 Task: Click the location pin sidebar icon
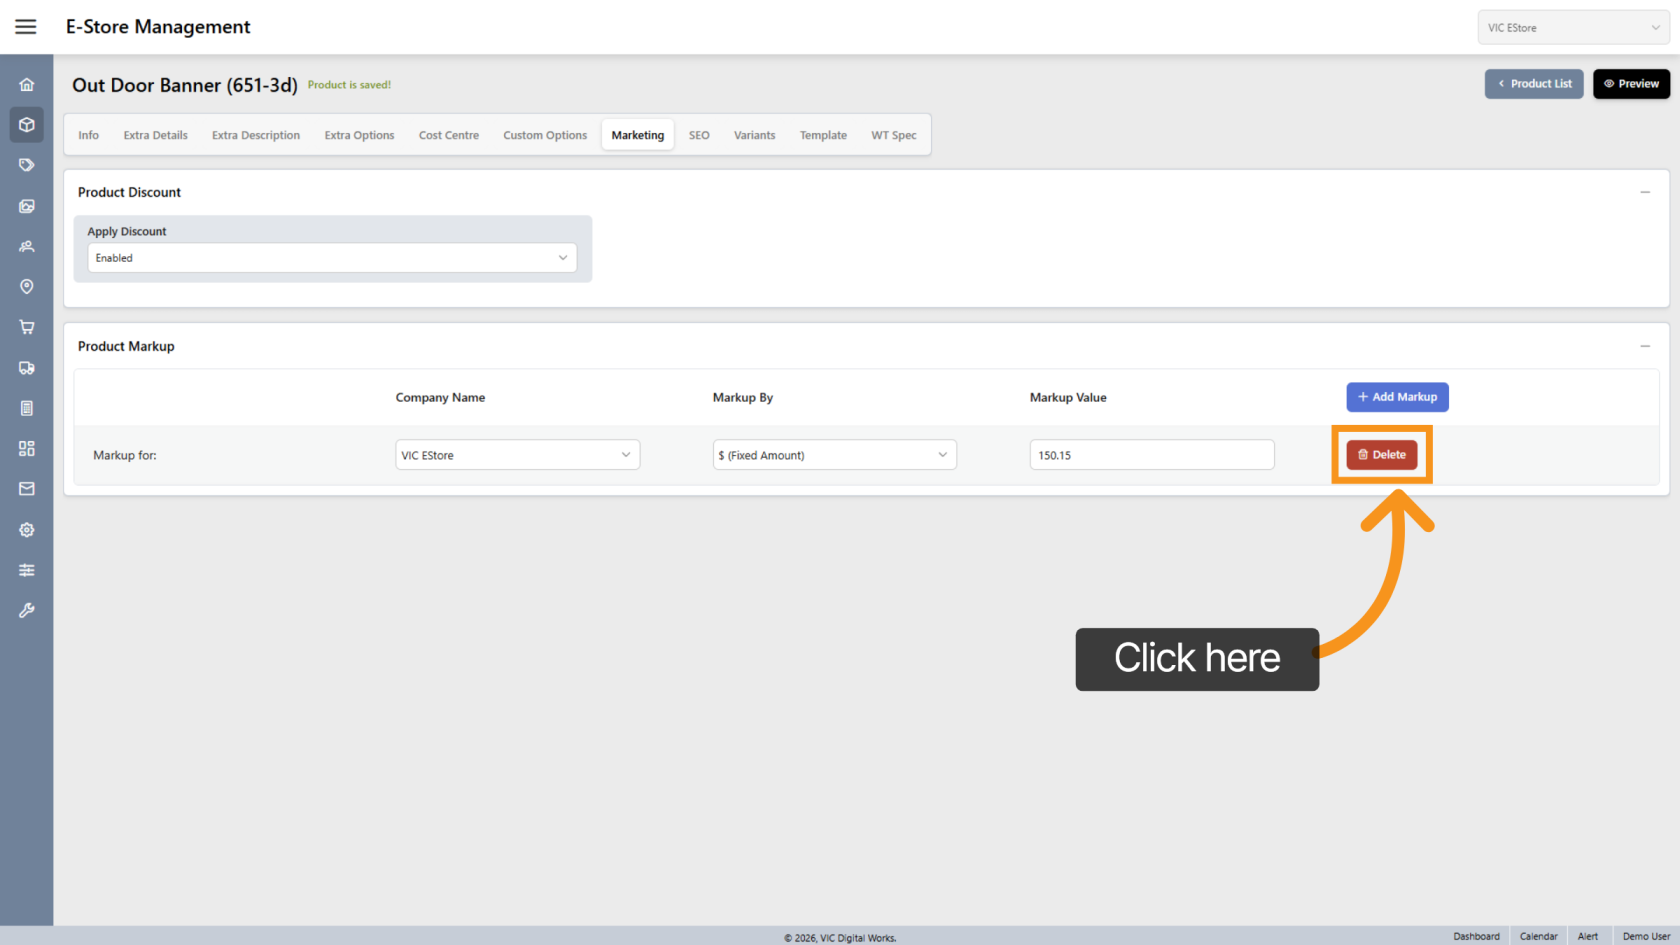[x=27, y=287]
